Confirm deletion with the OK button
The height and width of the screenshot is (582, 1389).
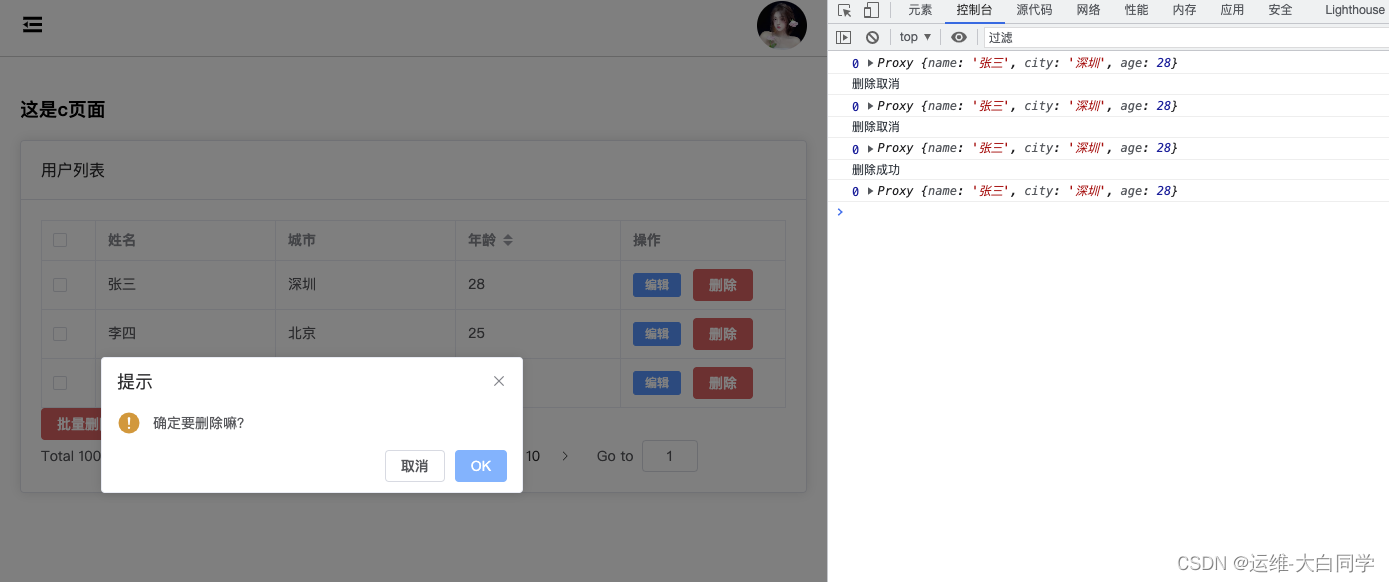click(x=481, y=466)
